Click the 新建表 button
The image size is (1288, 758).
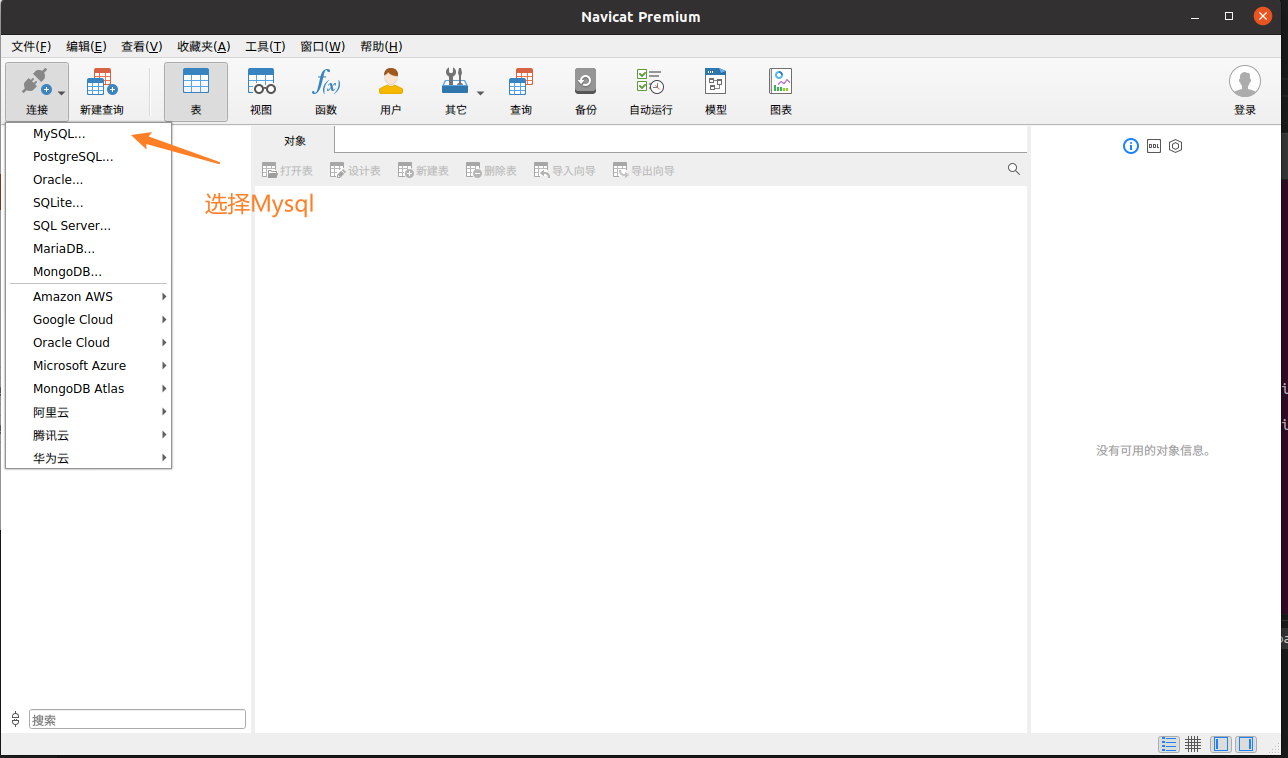[423, 171]
